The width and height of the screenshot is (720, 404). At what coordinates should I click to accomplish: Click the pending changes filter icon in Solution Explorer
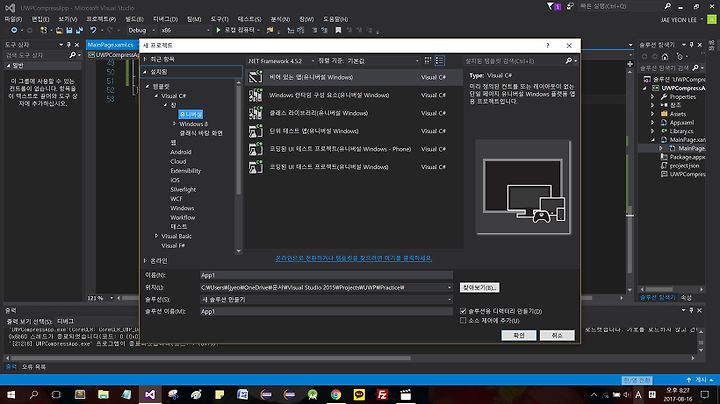(680, 56)
